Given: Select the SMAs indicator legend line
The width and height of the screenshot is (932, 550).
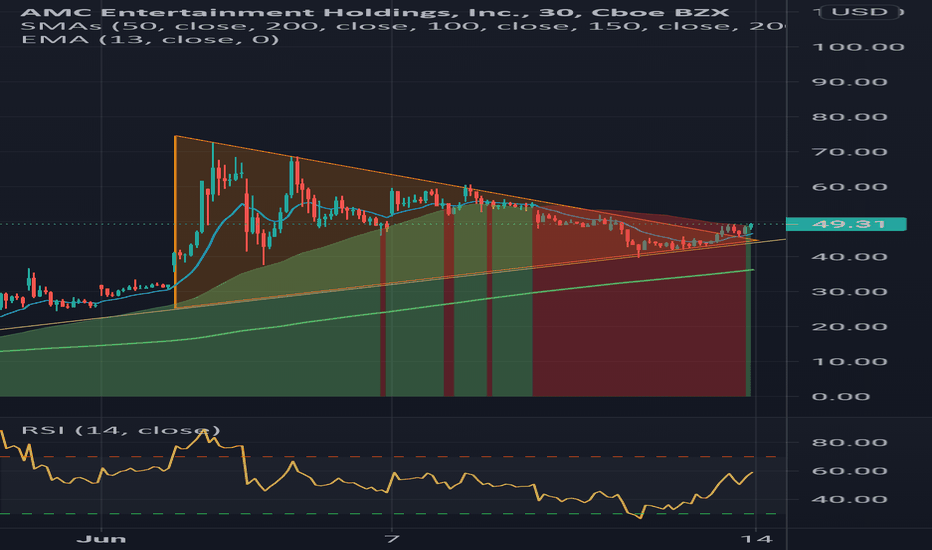Looking at the screenshot, I should point(402,26).
